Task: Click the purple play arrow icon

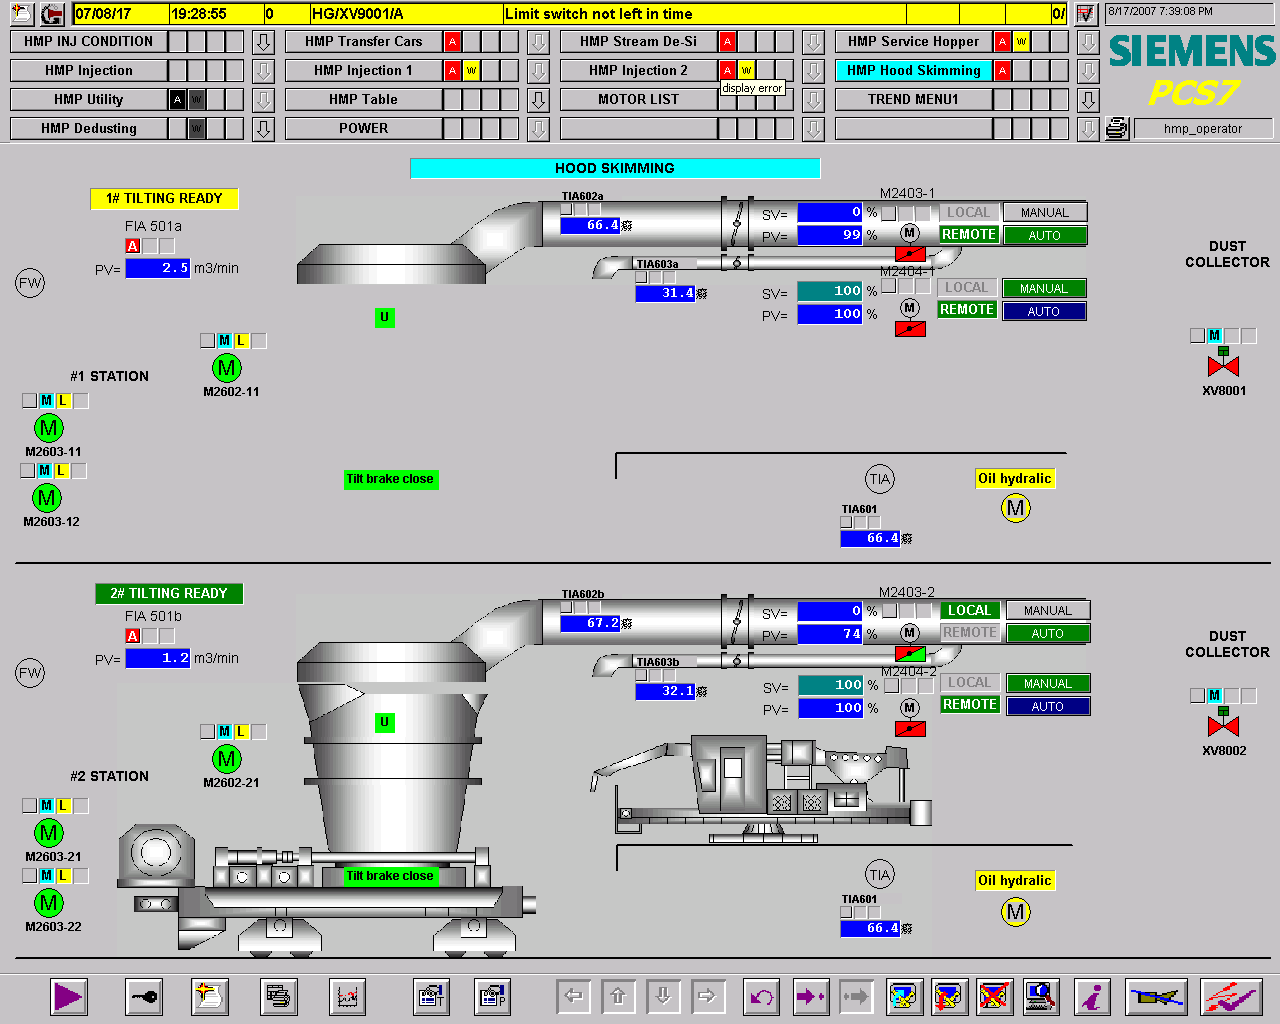Action: tap(68, 996)
